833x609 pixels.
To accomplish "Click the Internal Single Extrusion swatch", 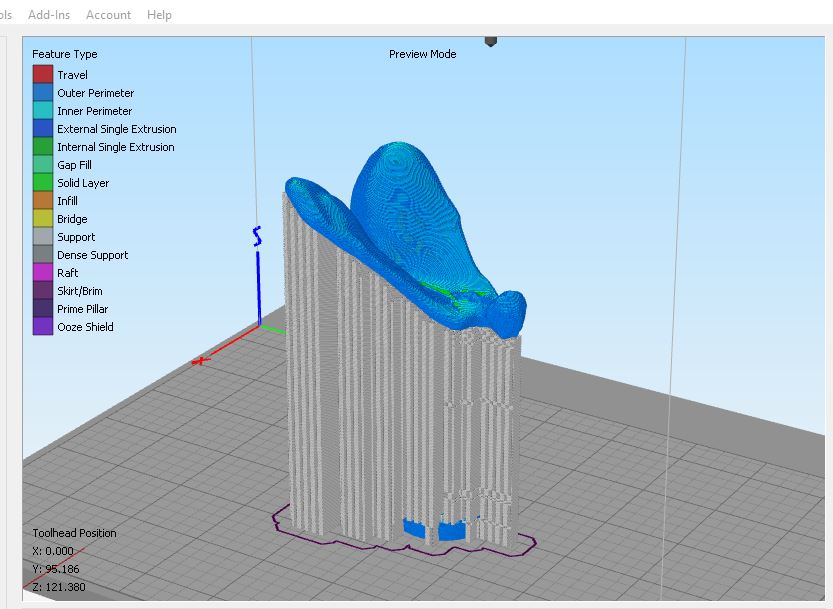I will (x=43, y=147).
